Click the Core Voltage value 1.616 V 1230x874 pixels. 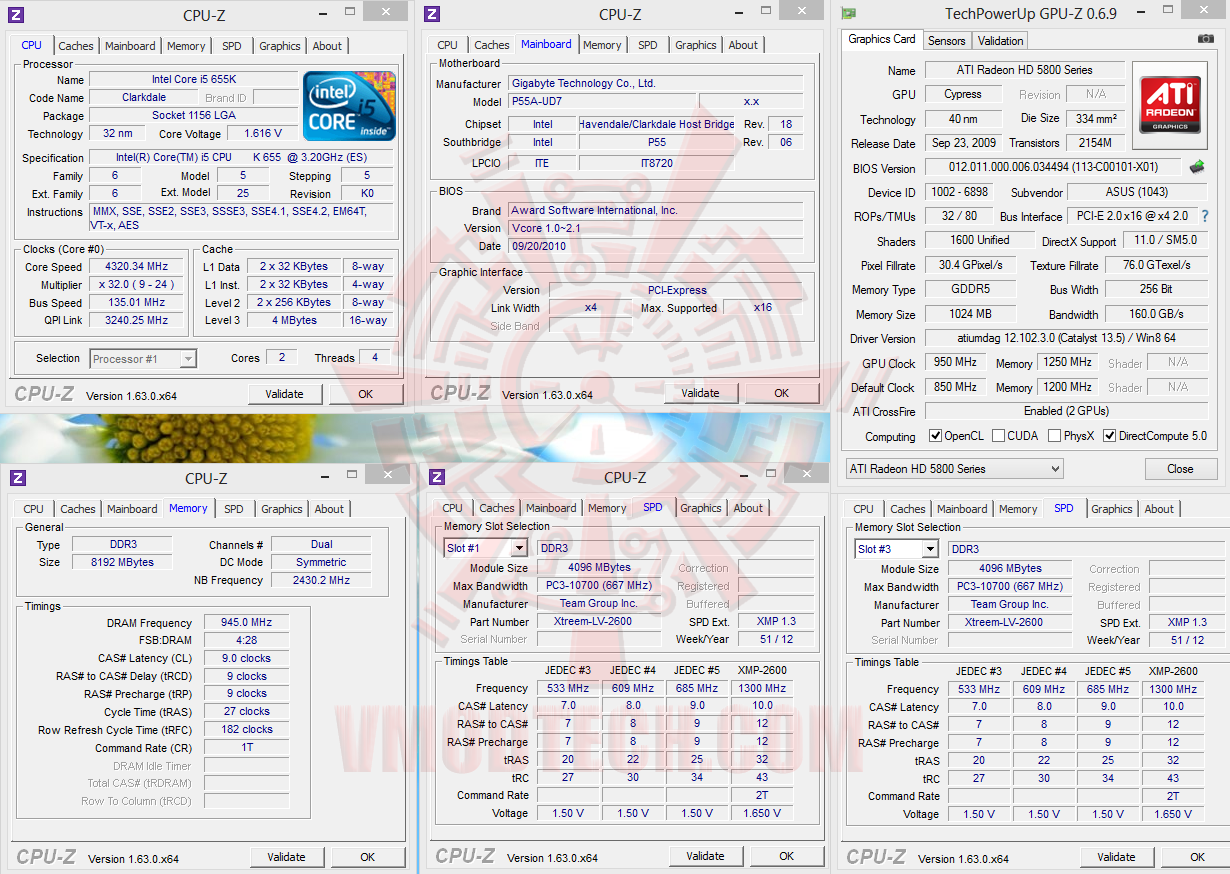click(261, 133)
